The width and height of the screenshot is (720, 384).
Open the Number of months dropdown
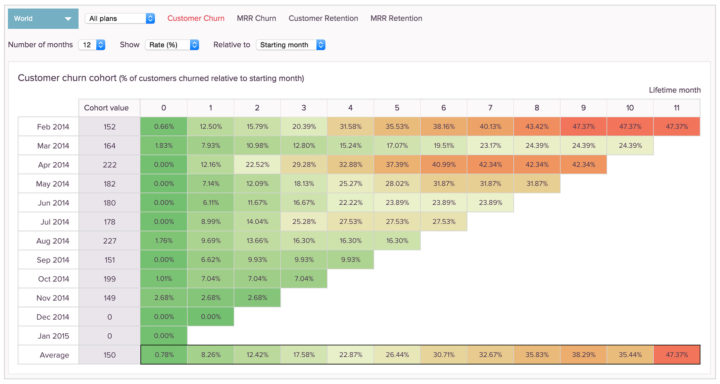pos(92,45)
